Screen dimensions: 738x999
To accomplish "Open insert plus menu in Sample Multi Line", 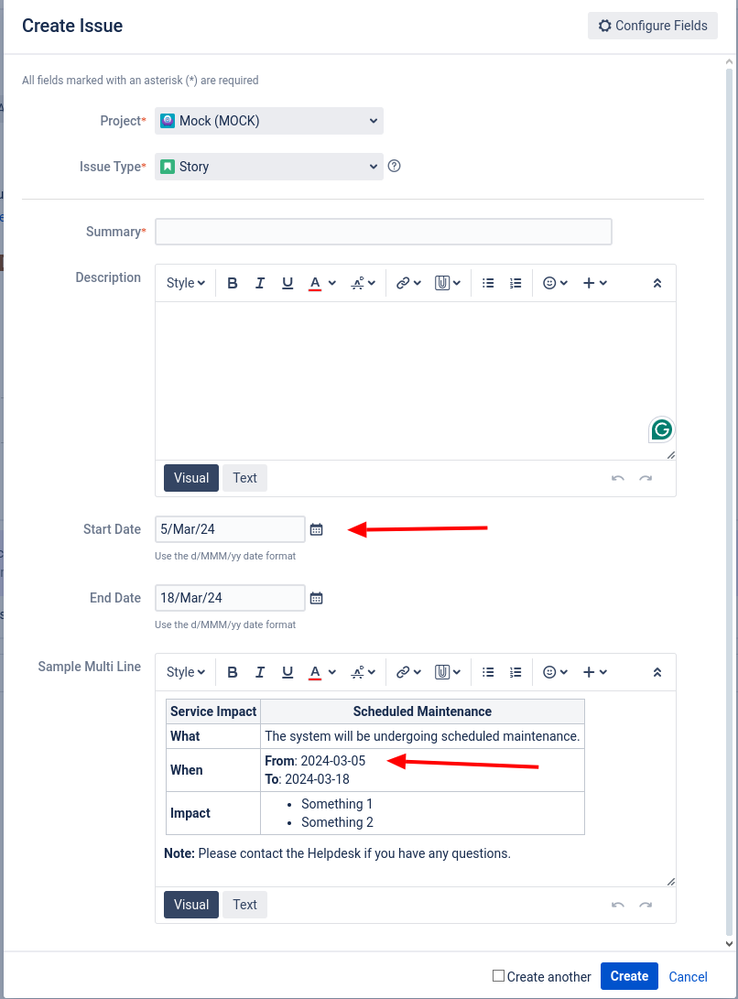I will coord(595,672).
